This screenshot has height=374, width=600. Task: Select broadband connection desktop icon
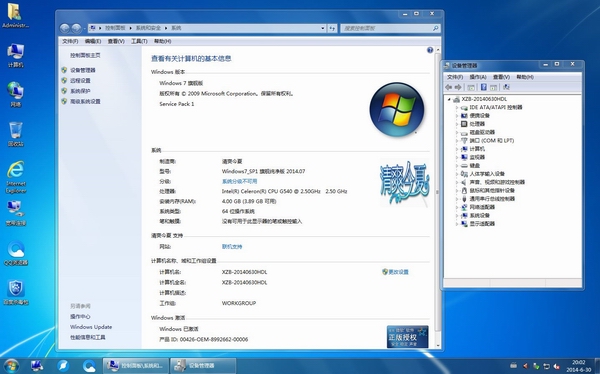point(15,213)
